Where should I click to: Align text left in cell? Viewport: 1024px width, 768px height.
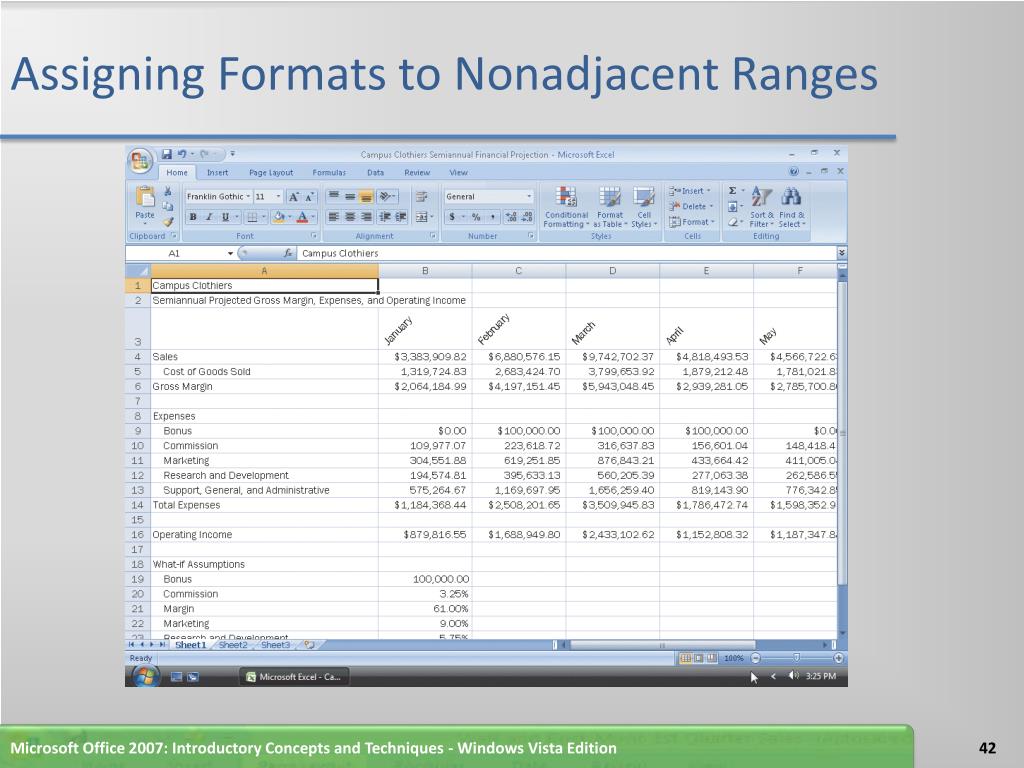tap(333, 217)
